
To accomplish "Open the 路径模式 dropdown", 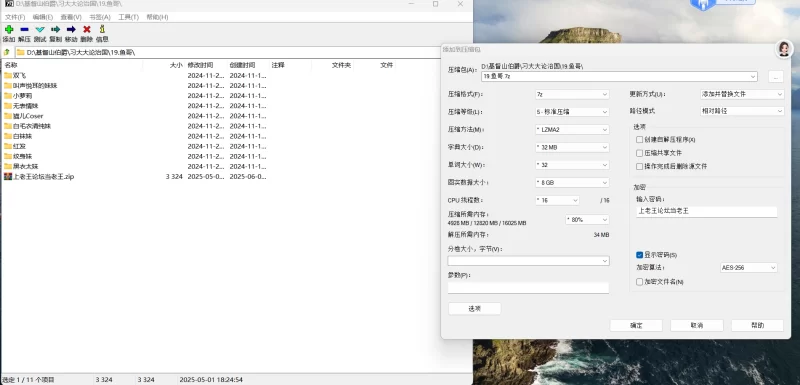I will (742, 111).
